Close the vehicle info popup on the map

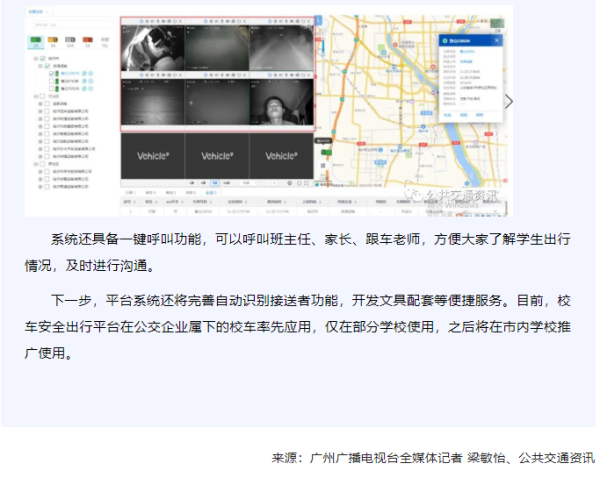[499, 38]
